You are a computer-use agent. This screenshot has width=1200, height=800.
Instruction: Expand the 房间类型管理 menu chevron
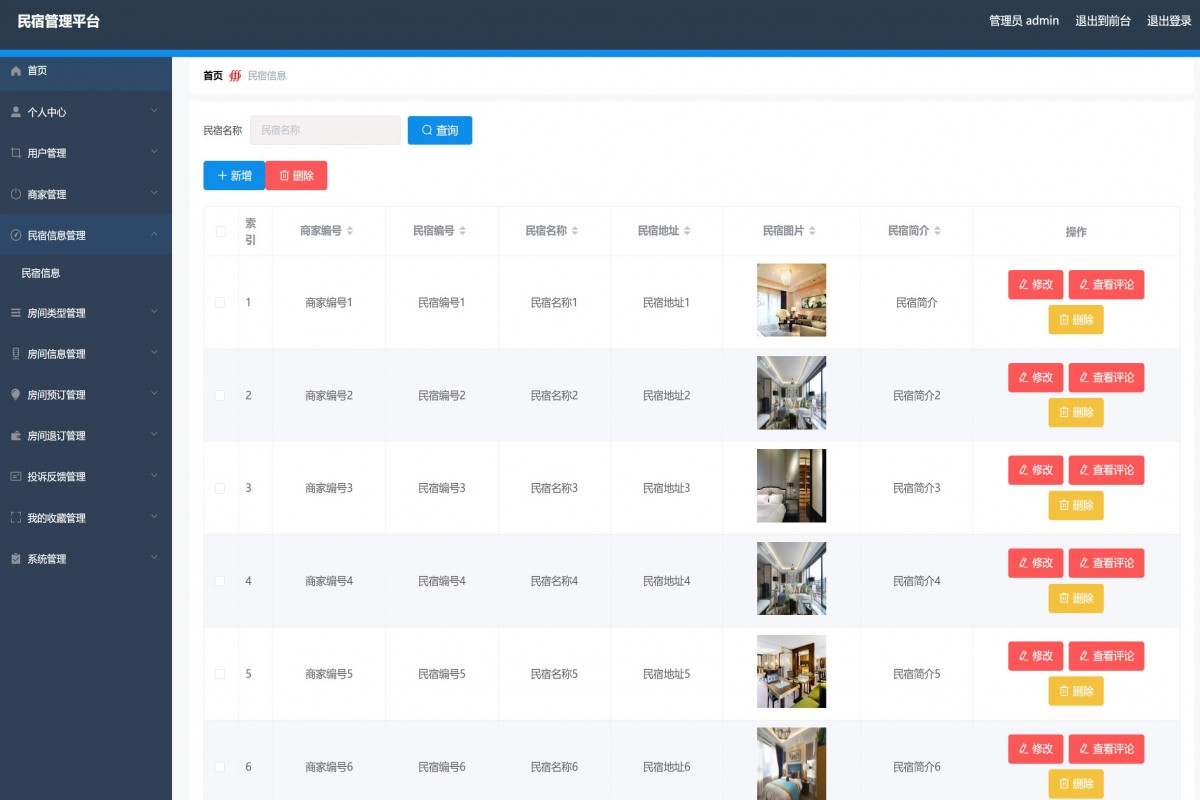pos(153,313)
